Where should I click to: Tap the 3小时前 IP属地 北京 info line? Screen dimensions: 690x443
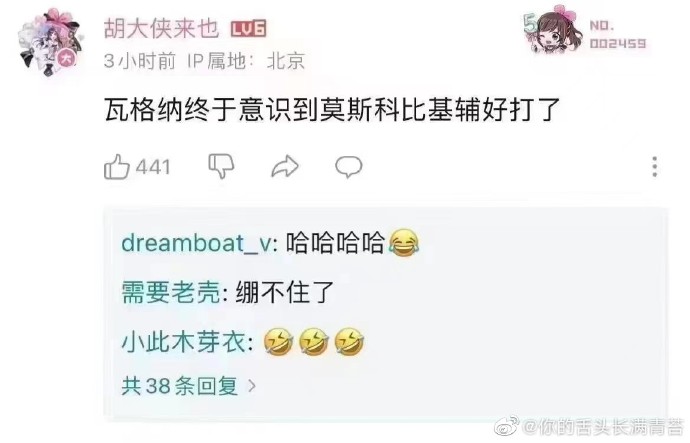(204, 61)
